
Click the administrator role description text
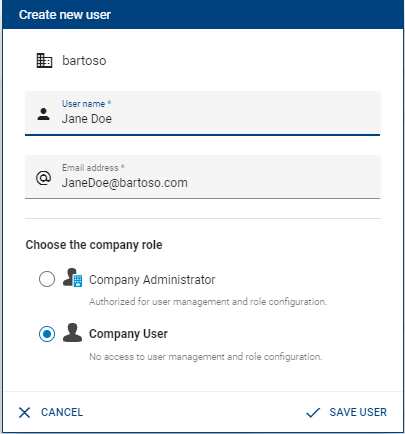208,302
